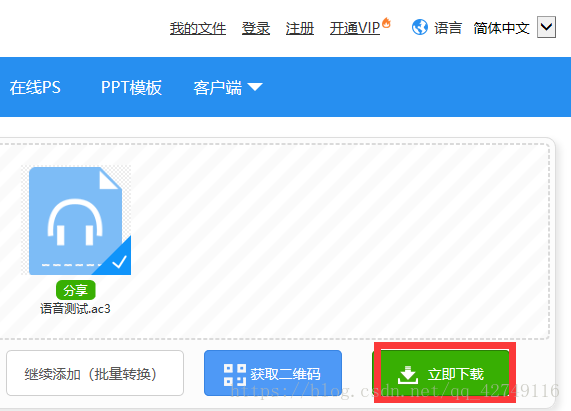Expand the 客户端 dropdown menu
This screenshot has height=411, width=571.
[228, 87]
